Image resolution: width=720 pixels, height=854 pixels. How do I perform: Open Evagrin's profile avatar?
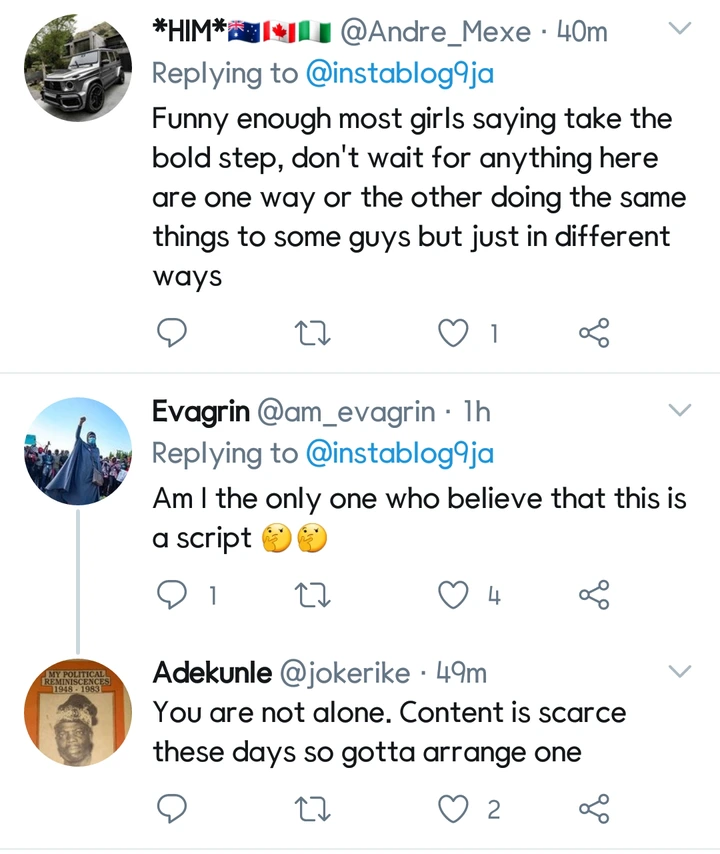(x=77, y=450)
